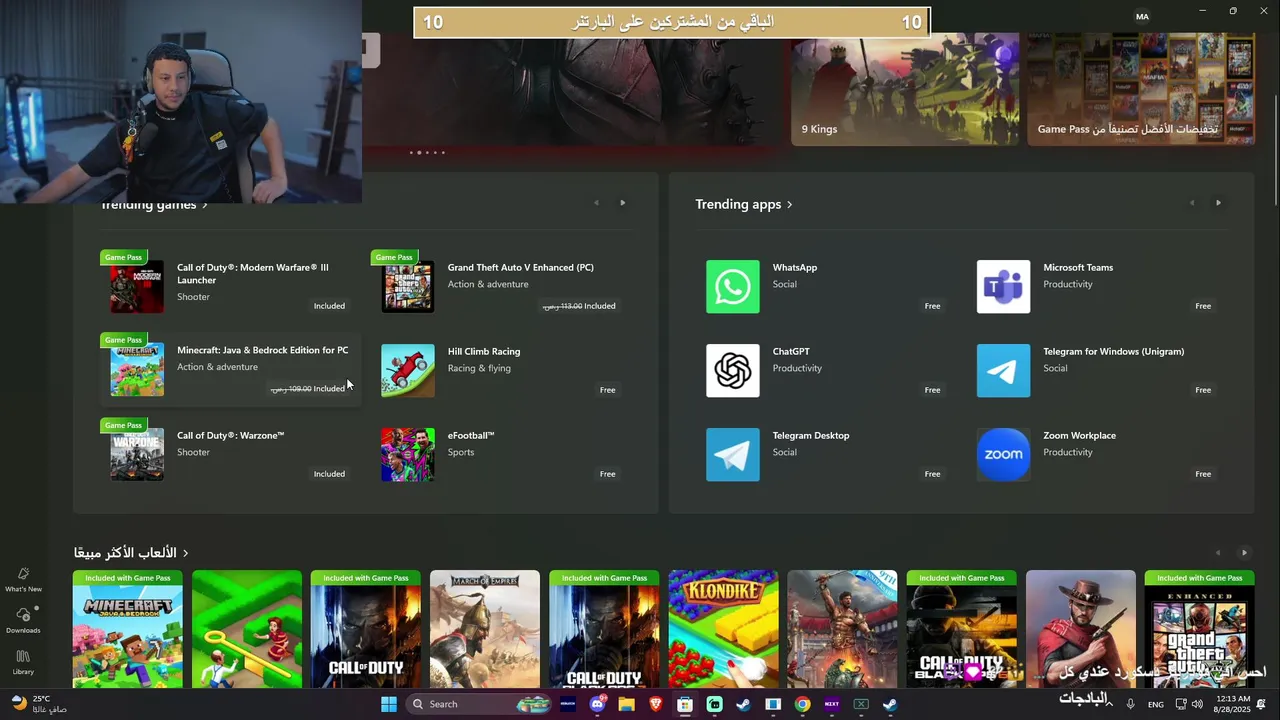Open the eFootball game icon

[408, 455]
